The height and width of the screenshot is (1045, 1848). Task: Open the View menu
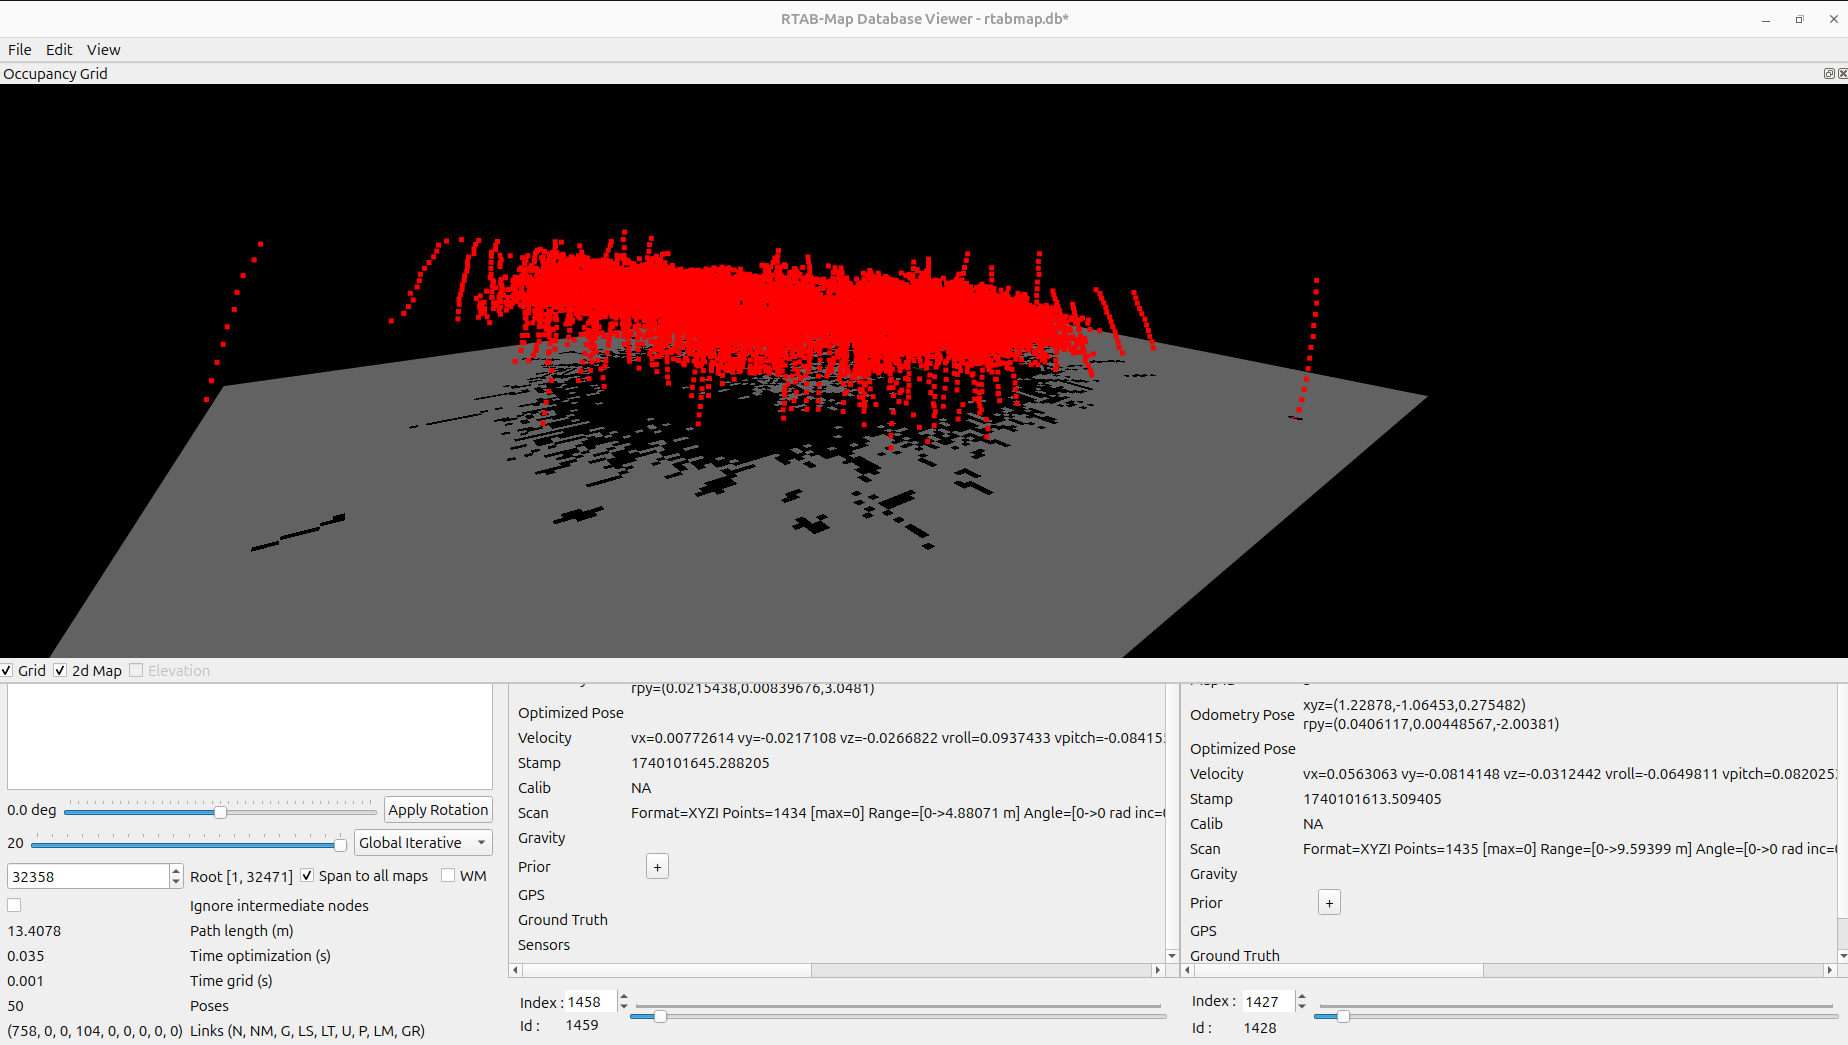103,50
